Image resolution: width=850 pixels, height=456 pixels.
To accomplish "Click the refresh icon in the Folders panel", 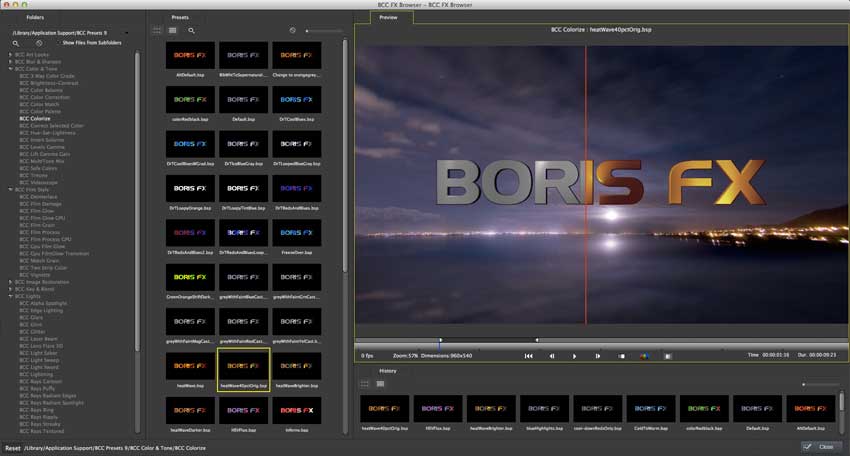I will [x=39, y=43].
